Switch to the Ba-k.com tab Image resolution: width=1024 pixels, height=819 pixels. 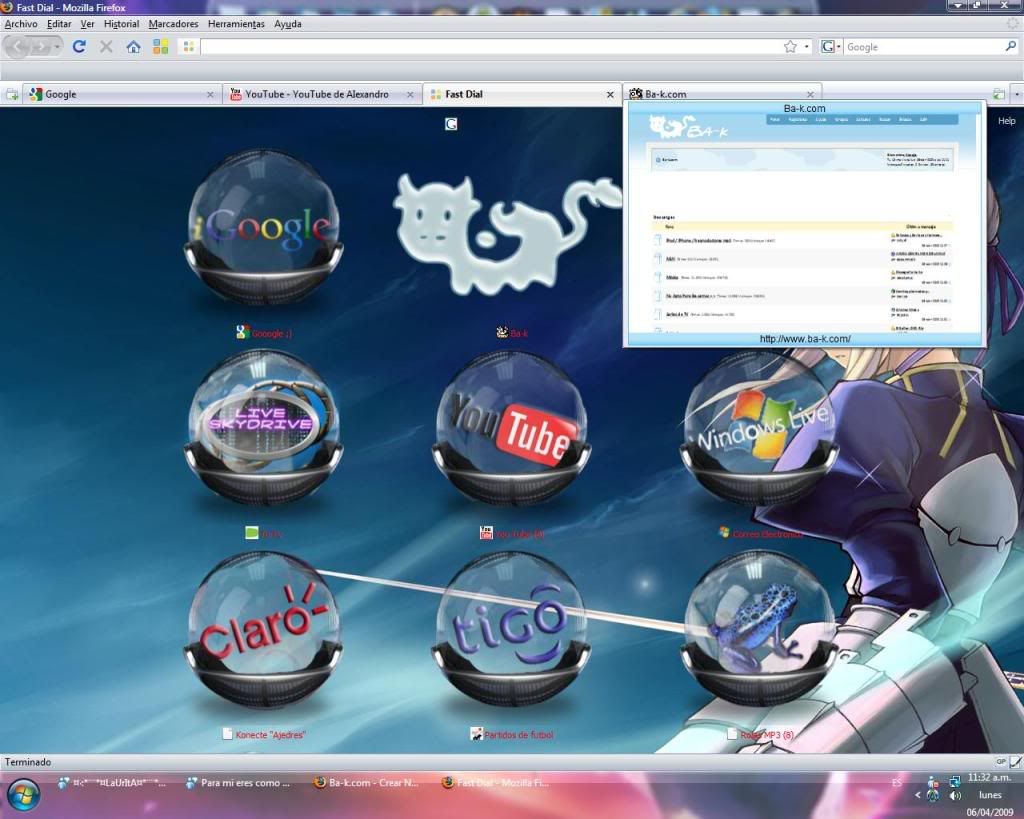[x=722, y=94]
